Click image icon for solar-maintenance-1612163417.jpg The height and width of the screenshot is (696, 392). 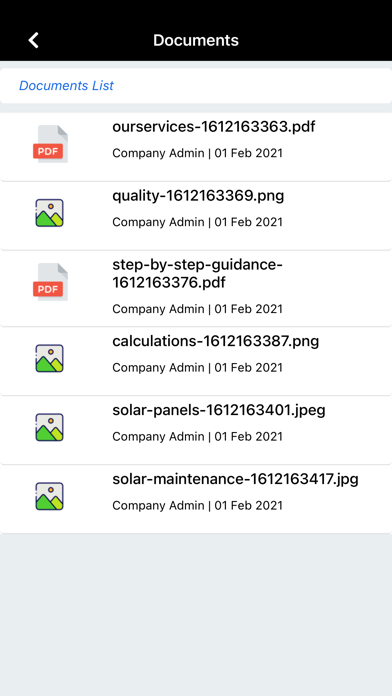click(49, 496)
